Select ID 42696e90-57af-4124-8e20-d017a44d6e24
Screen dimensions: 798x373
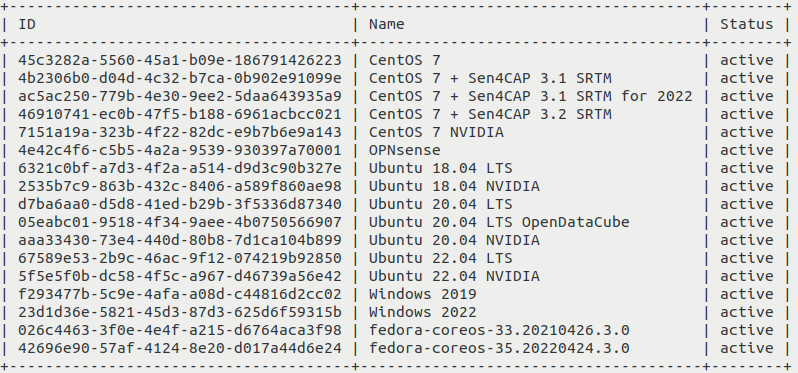tap(180, 348)
